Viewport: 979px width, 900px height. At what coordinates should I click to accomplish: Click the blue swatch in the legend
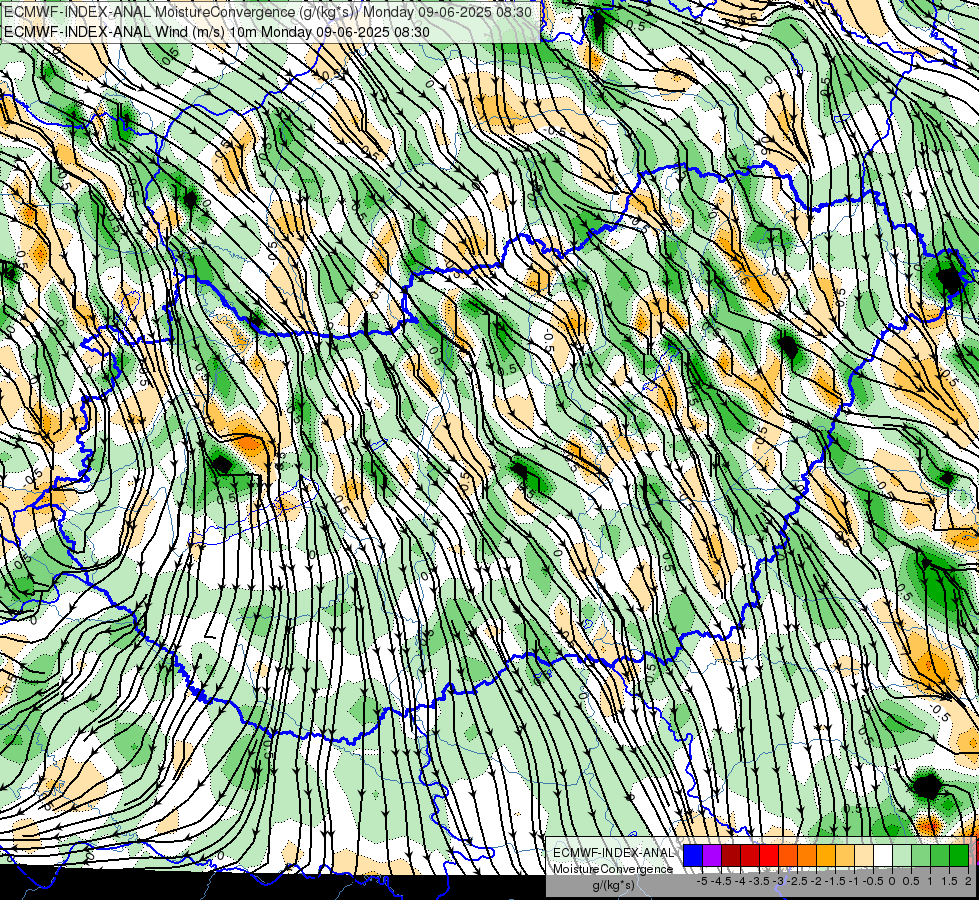pos(693,855)
